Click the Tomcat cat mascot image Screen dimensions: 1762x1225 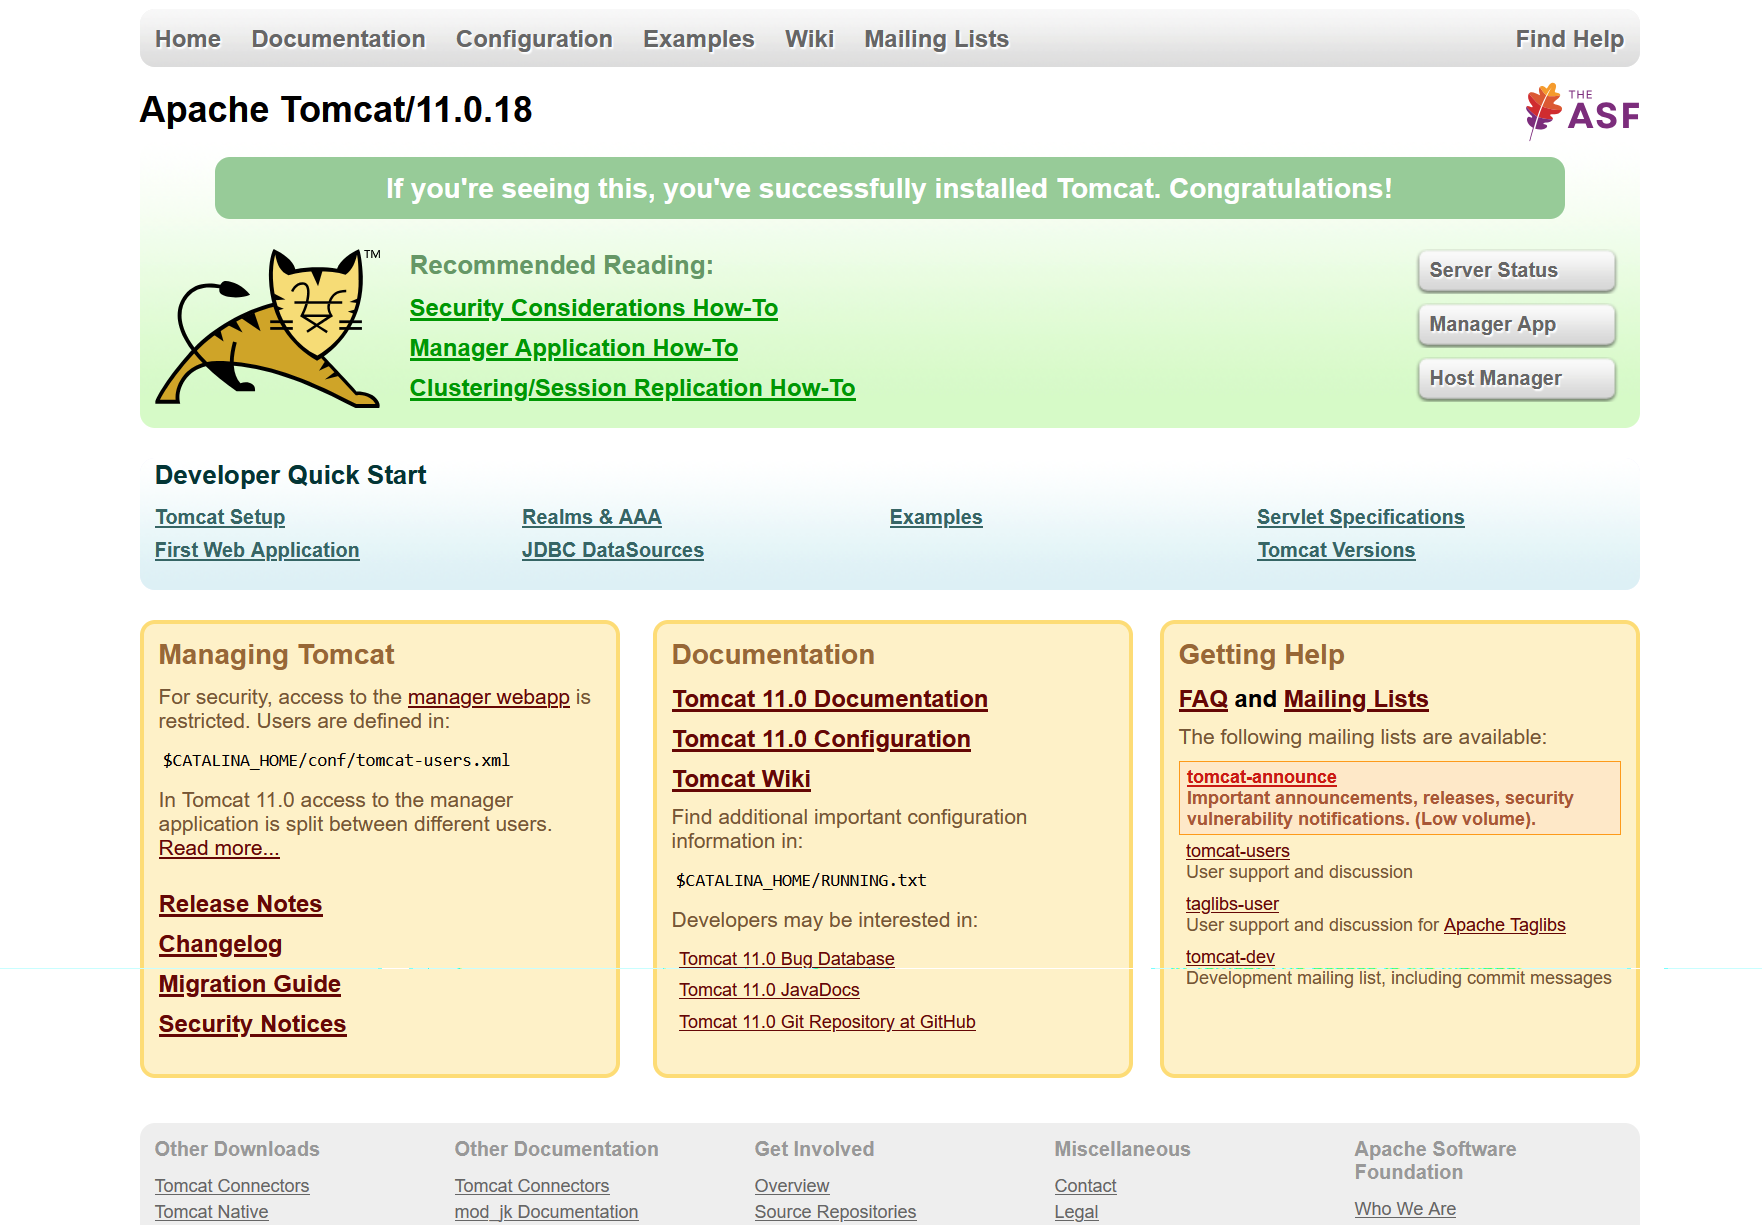click(268, 328)
